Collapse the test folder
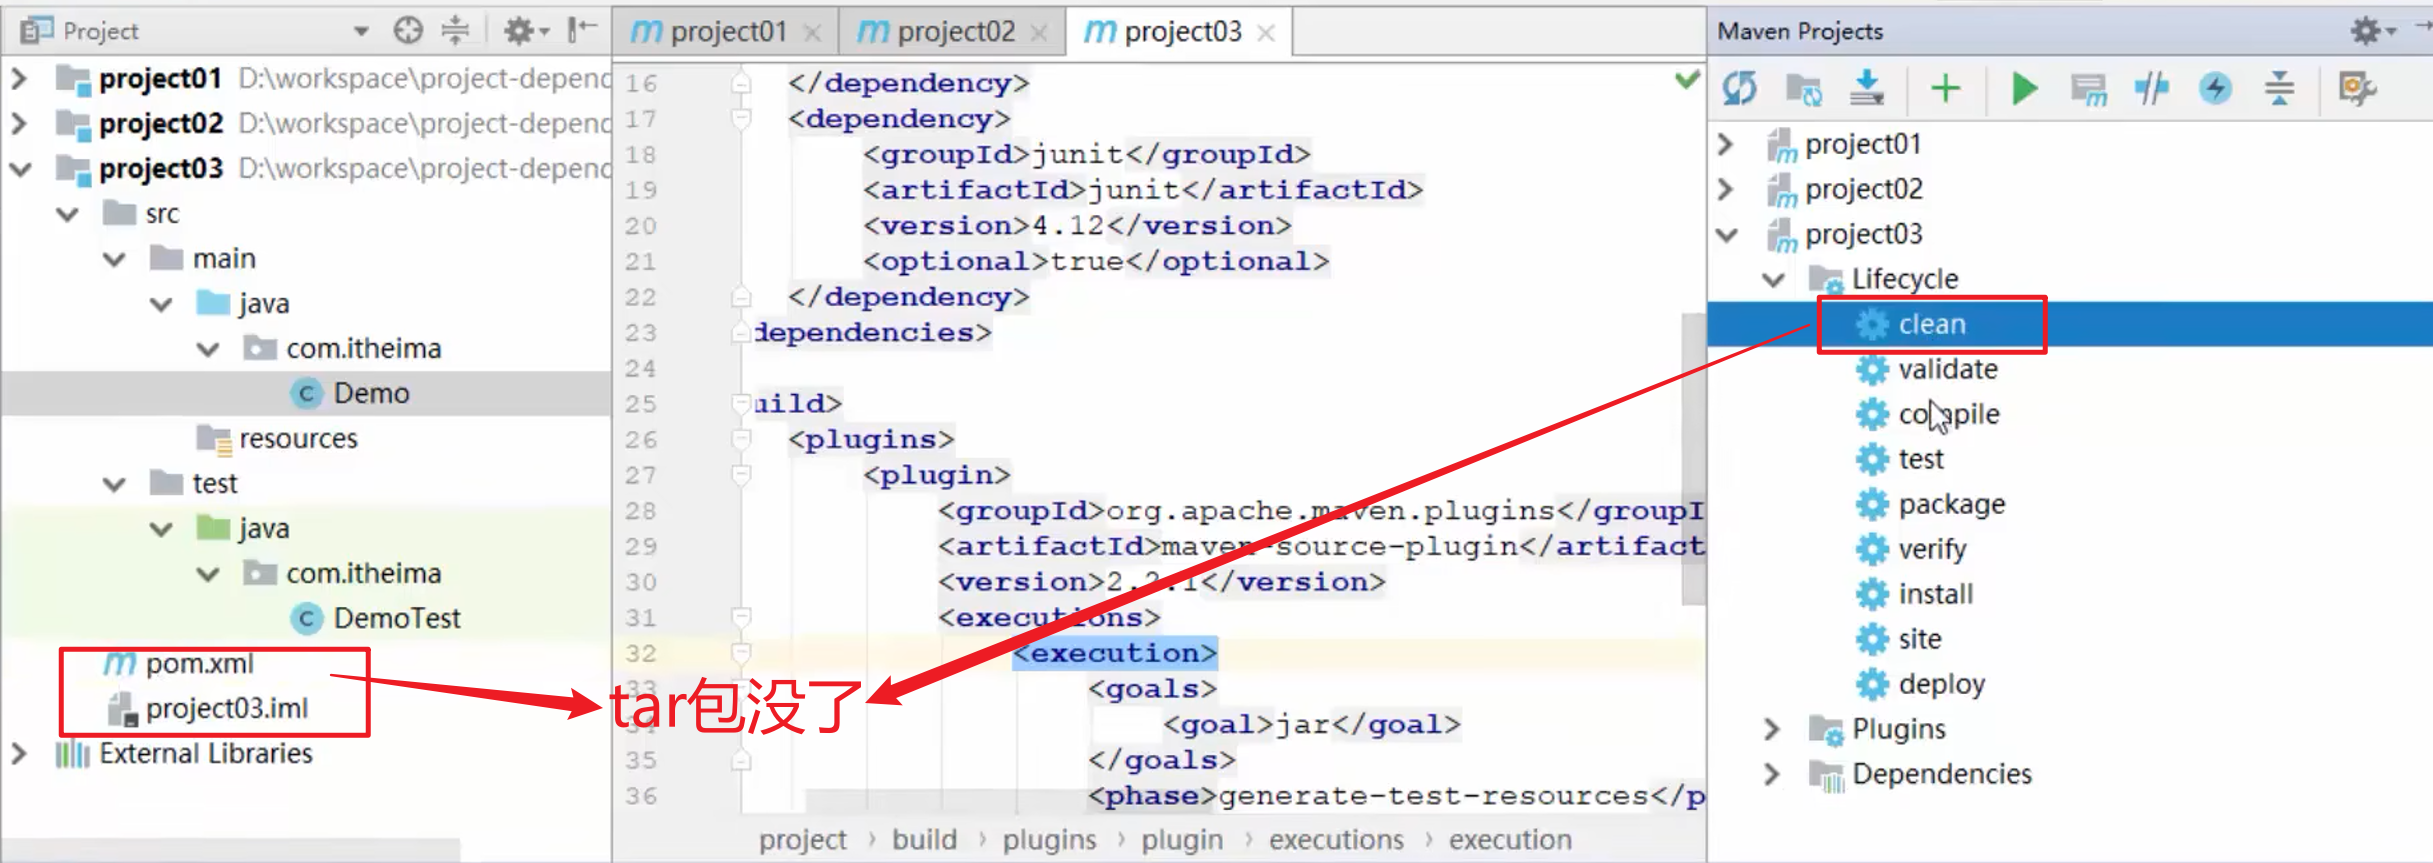 (x=114, y=483)
